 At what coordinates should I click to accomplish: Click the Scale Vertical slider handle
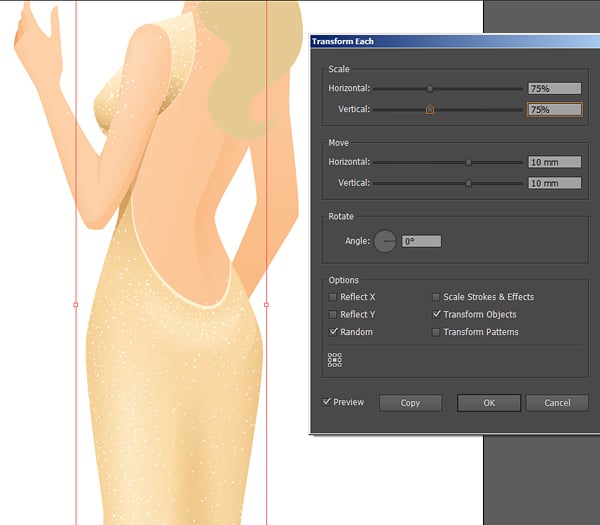(x=430, y=109)
